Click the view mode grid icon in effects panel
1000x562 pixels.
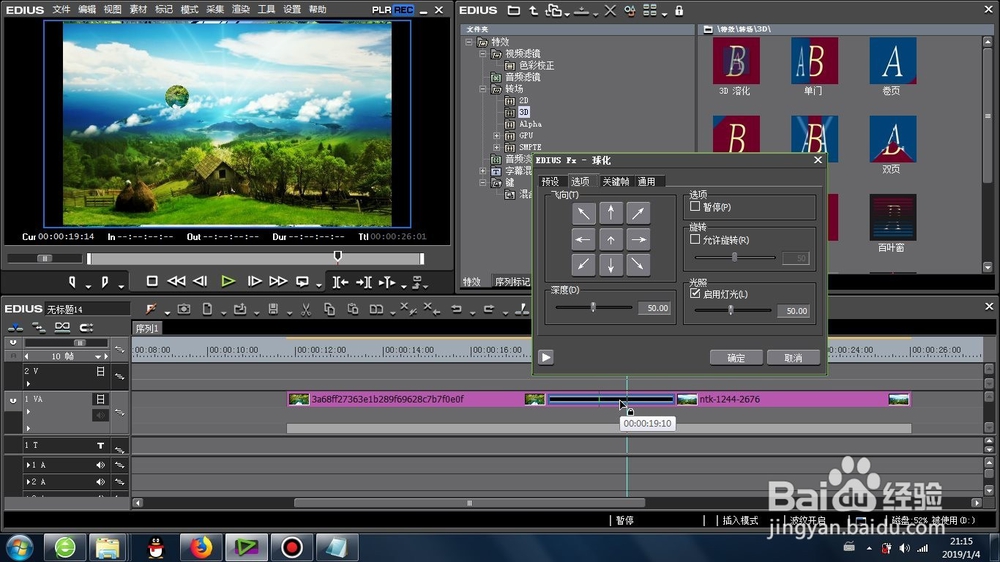click(x=650, y=10)
